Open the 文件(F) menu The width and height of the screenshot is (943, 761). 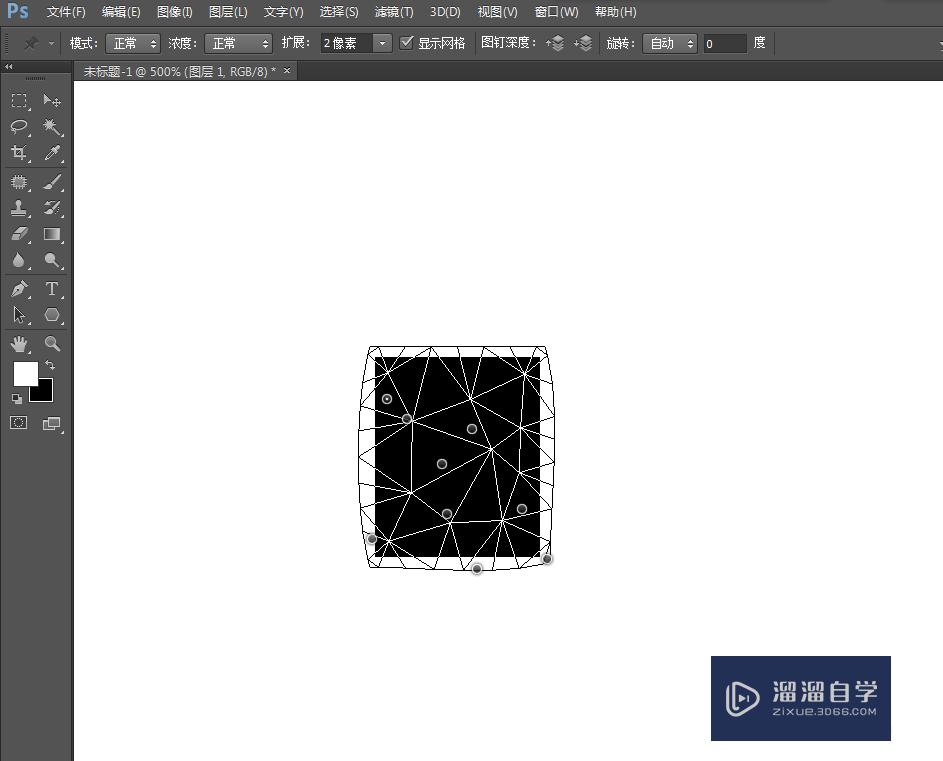(66, 12)
